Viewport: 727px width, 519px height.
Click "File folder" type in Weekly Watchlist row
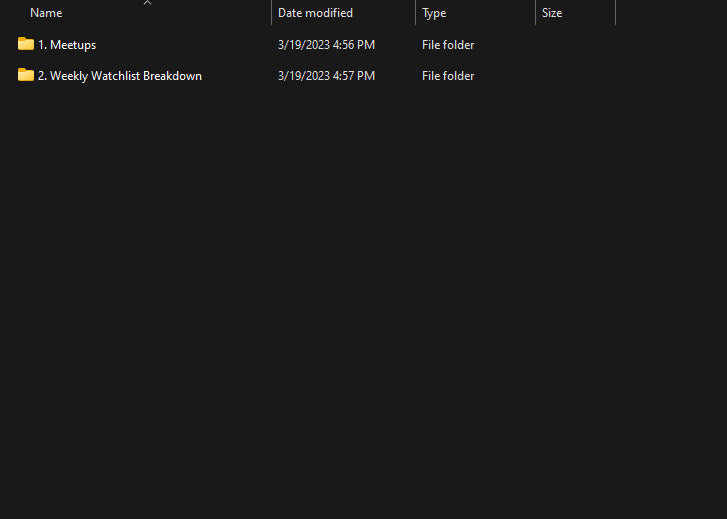pos(448,76)
